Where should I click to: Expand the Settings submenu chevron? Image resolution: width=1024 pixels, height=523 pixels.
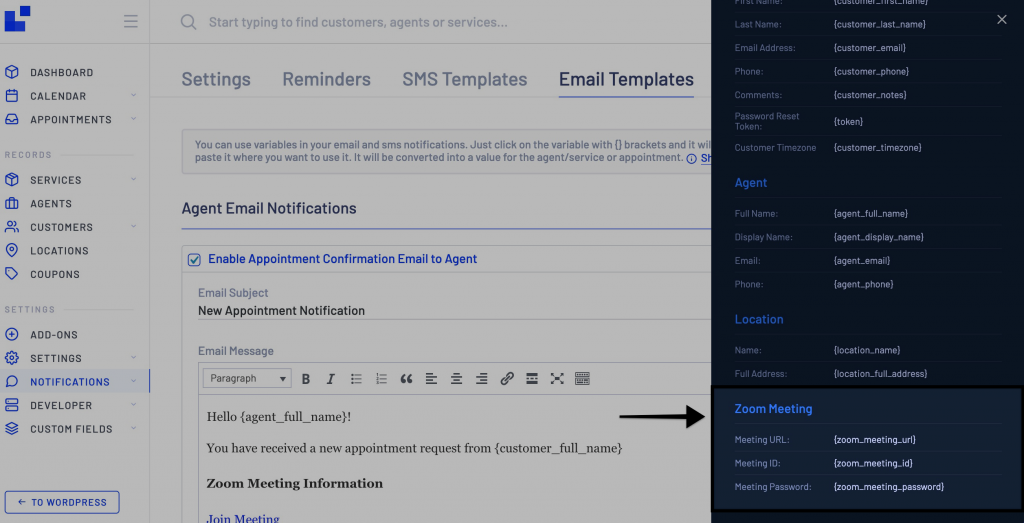[x=133, y=358]
